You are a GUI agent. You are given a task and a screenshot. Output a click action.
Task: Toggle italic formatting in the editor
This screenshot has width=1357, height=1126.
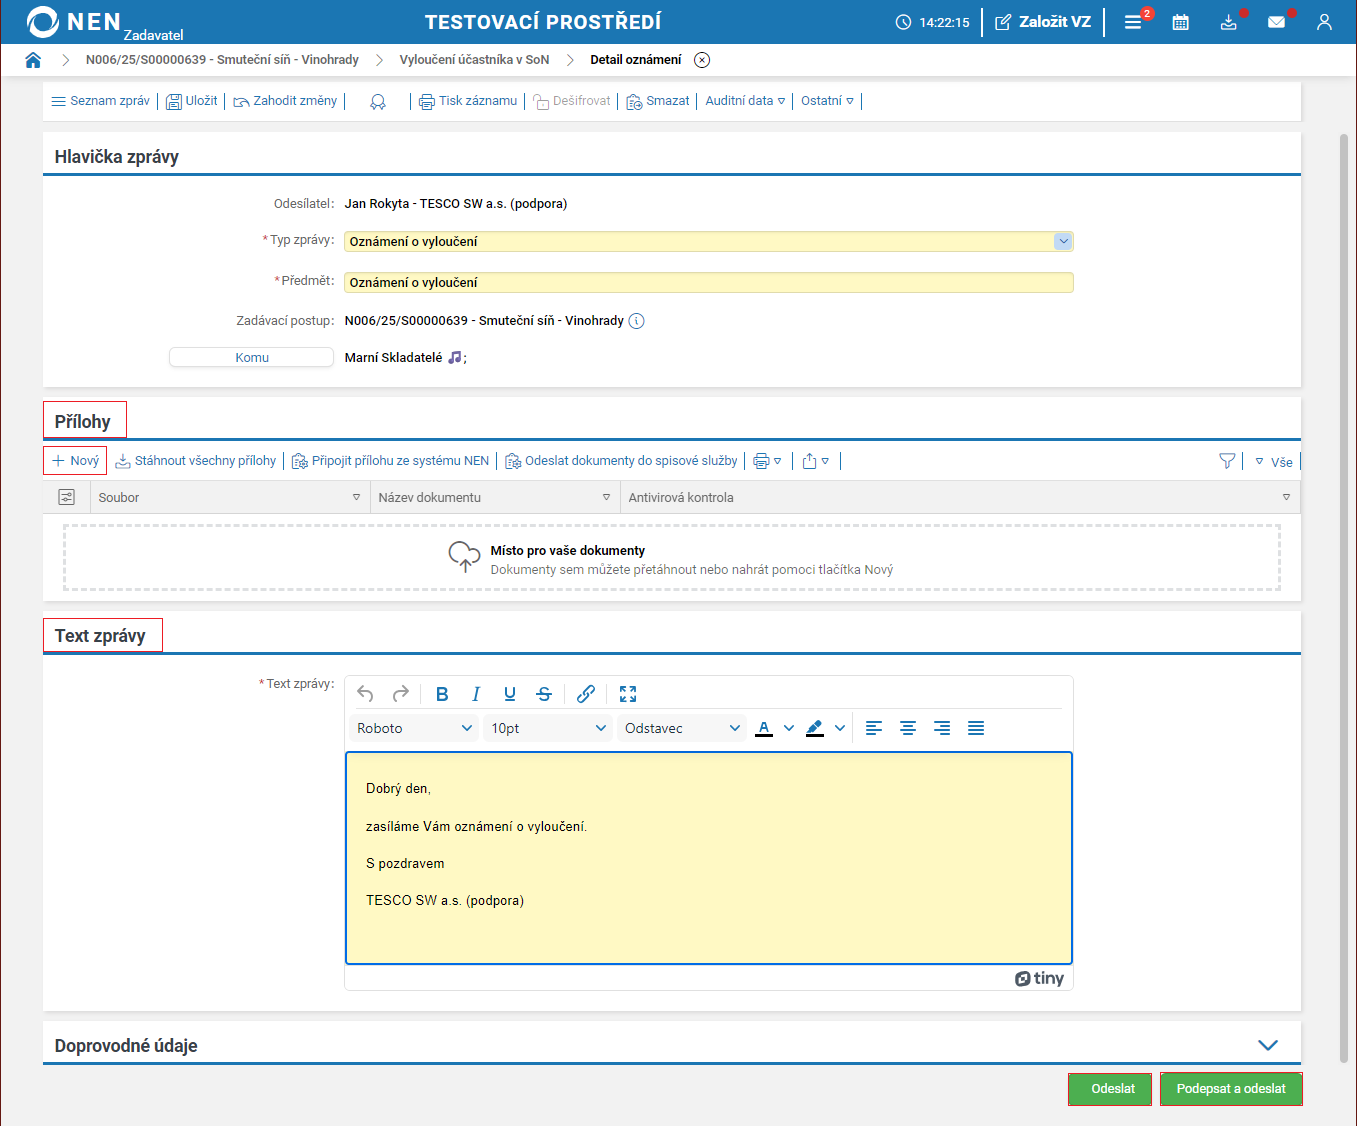pos(476,694)
